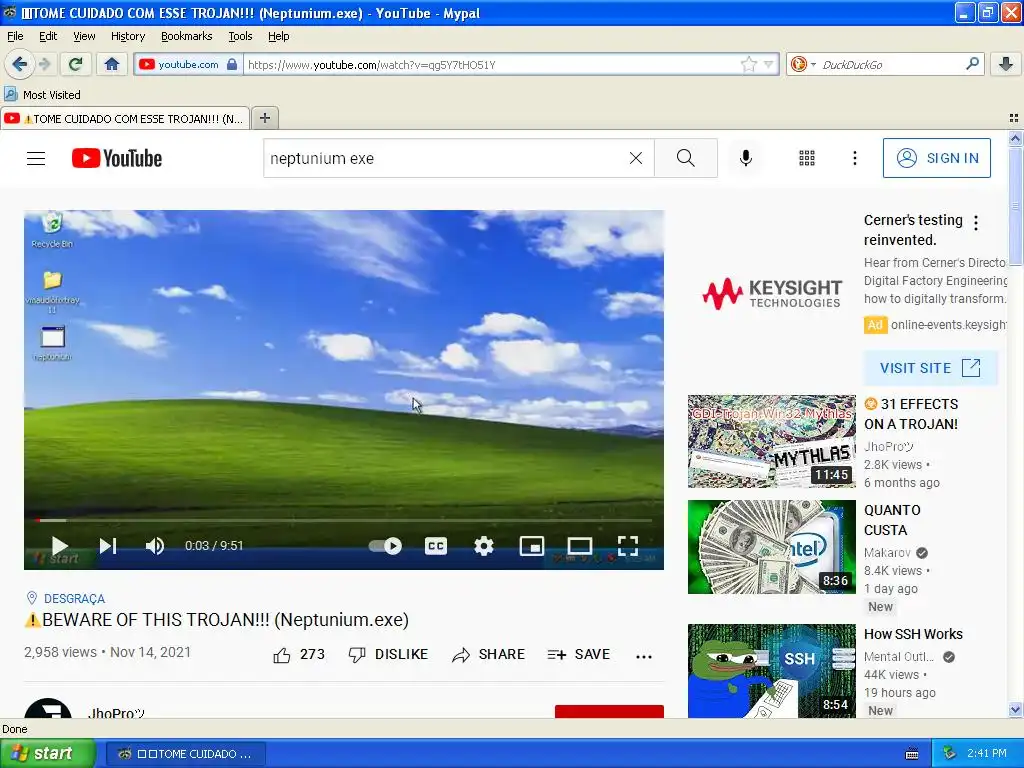Click the SHARE button
This screenshot has height=768, width=1024.
point(488,654)
